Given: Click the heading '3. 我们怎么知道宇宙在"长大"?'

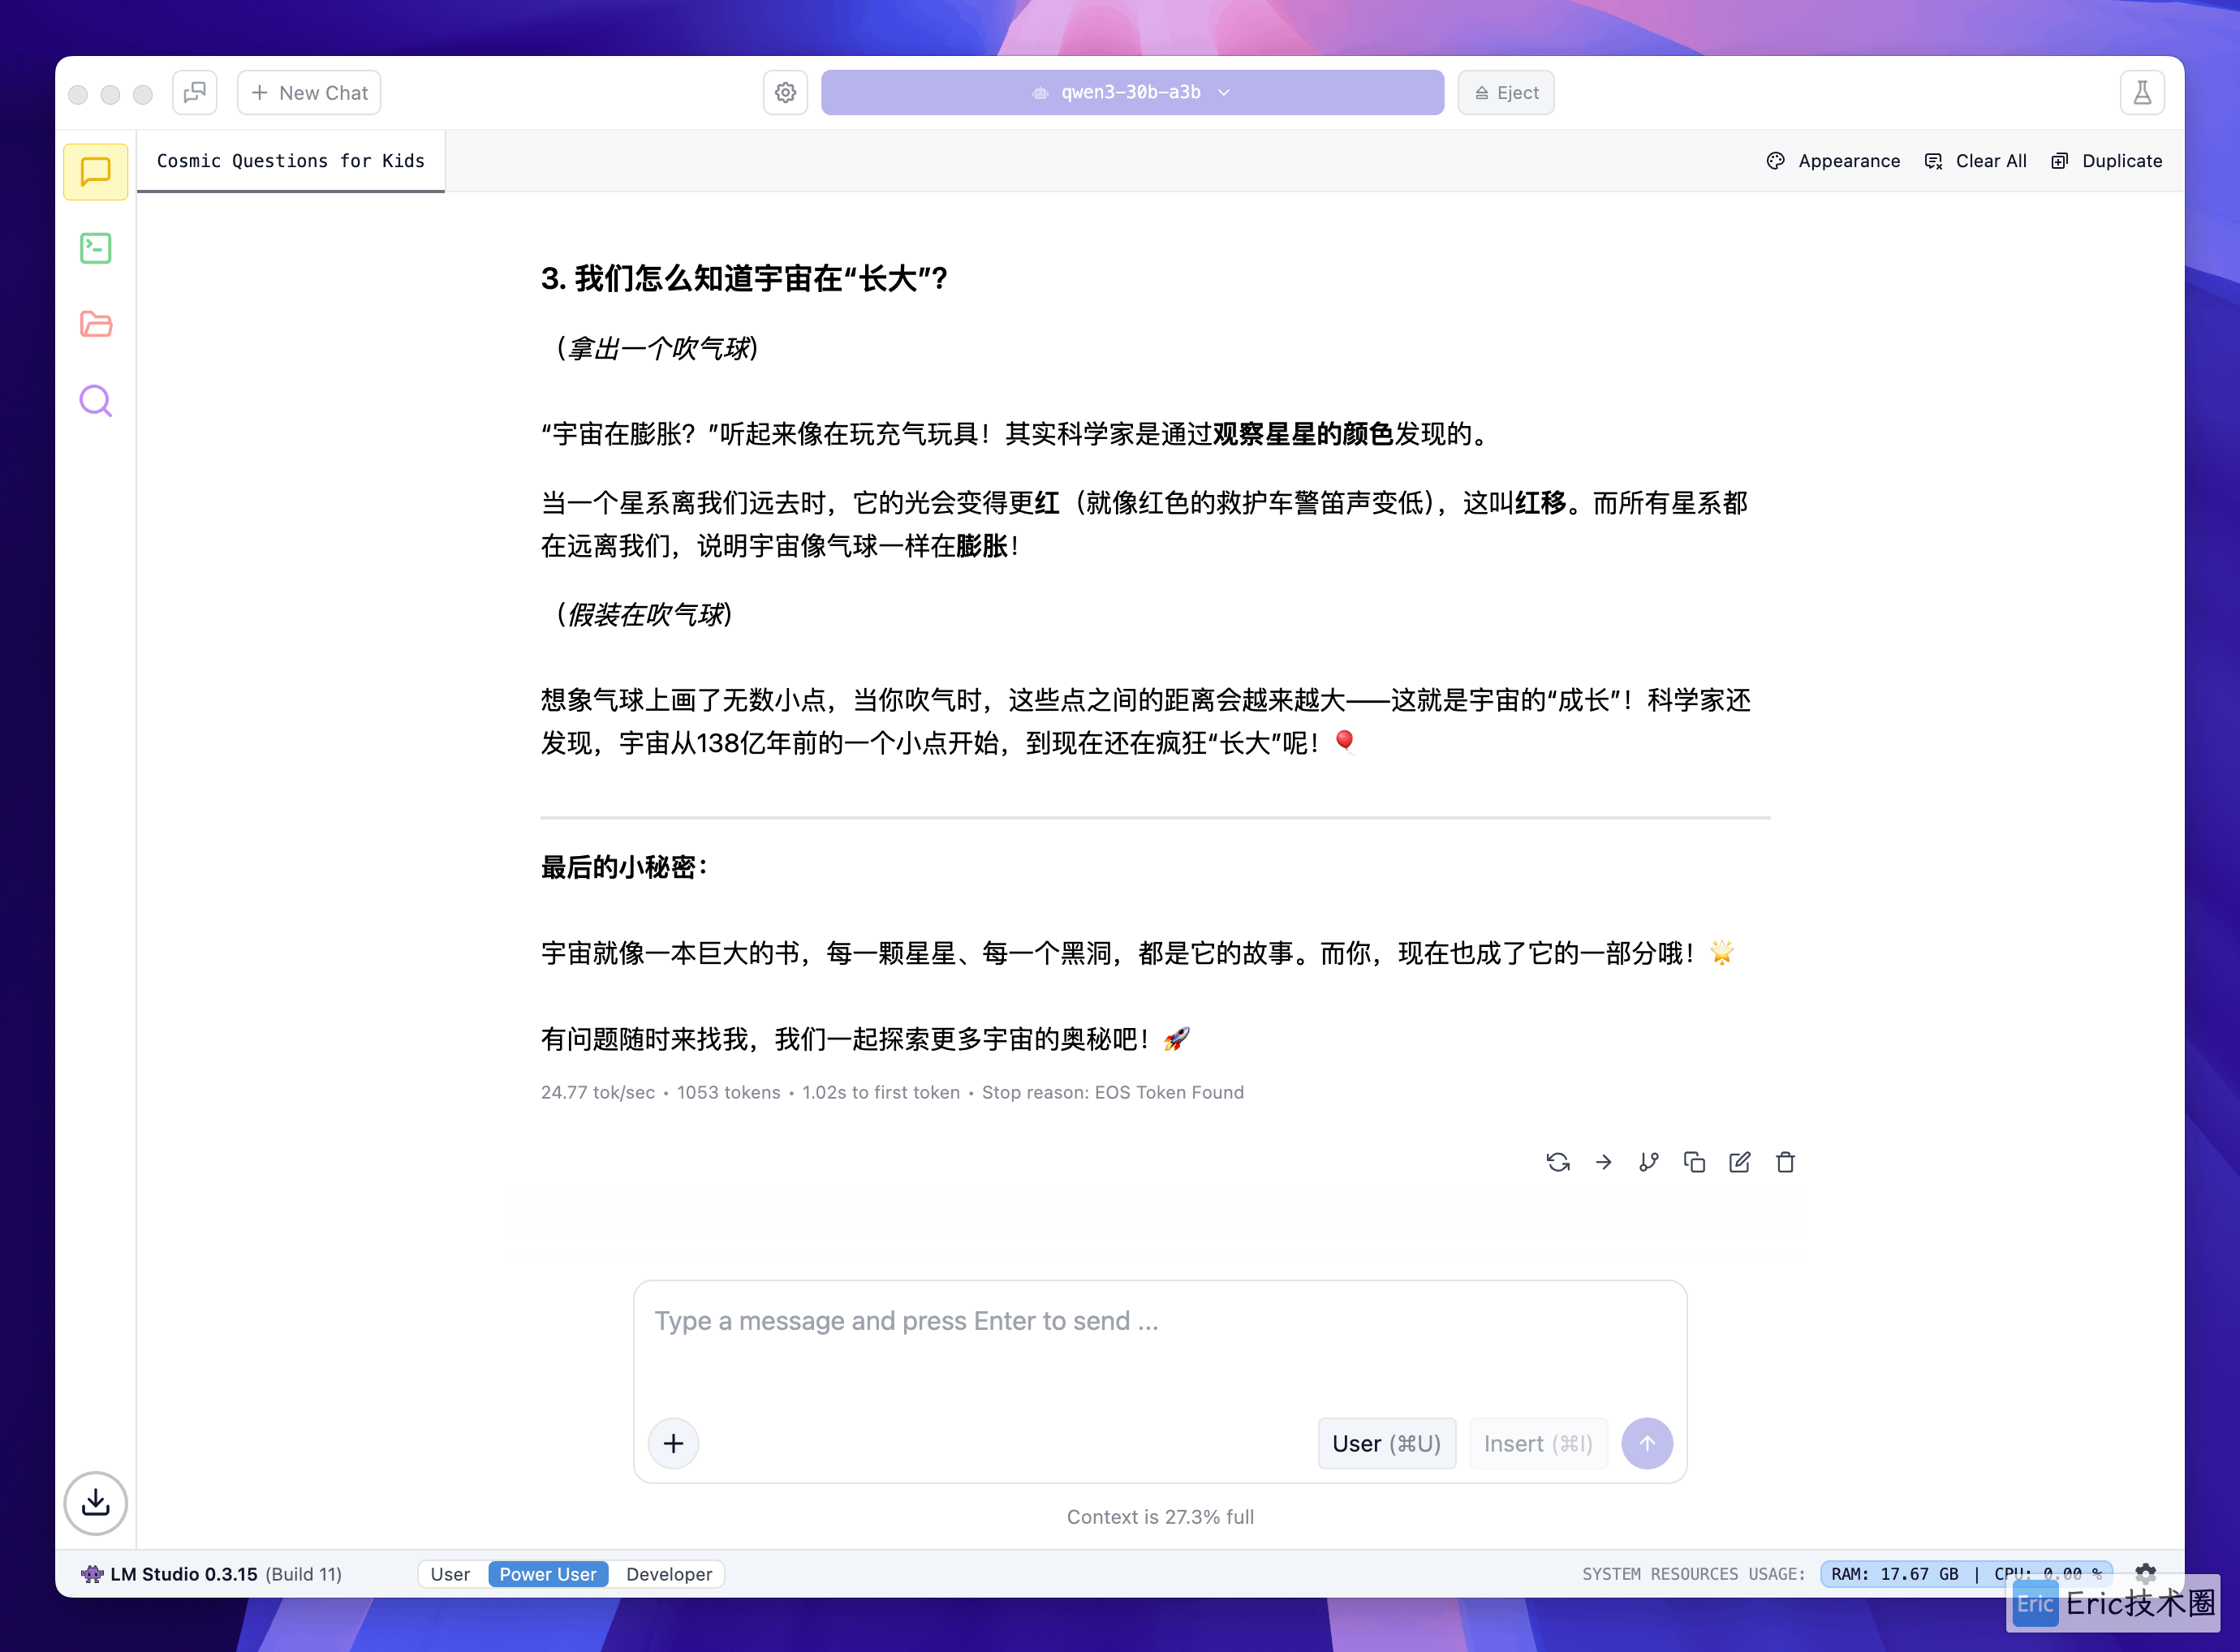Looking at the screenshot, I should [x=745, y=278].
